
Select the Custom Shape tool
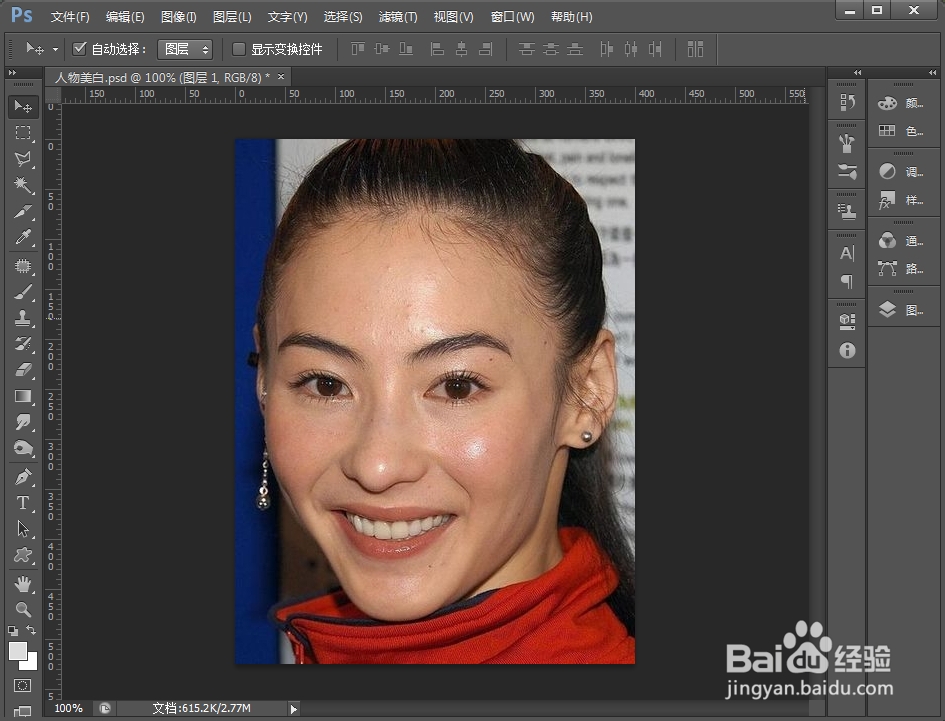pos(23,555)
